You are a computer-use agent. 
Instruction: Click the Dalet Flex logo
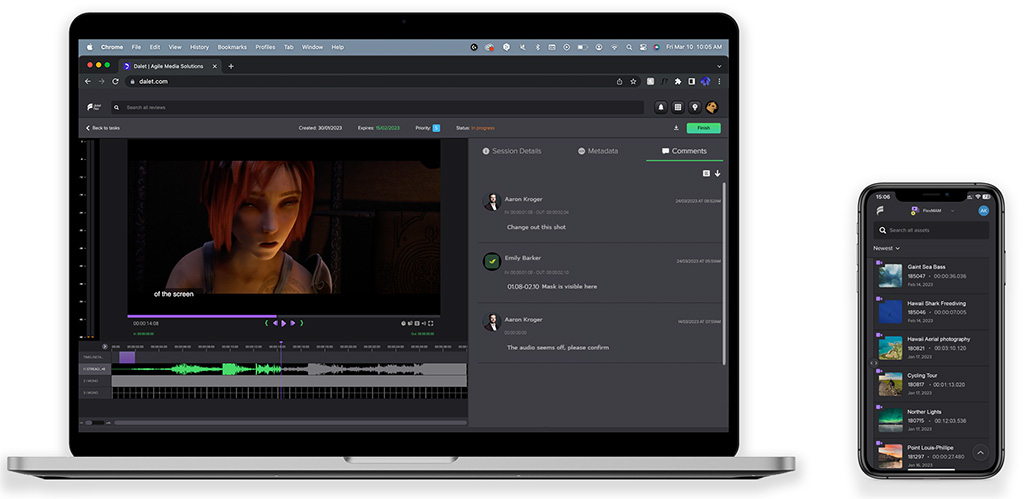93,107
